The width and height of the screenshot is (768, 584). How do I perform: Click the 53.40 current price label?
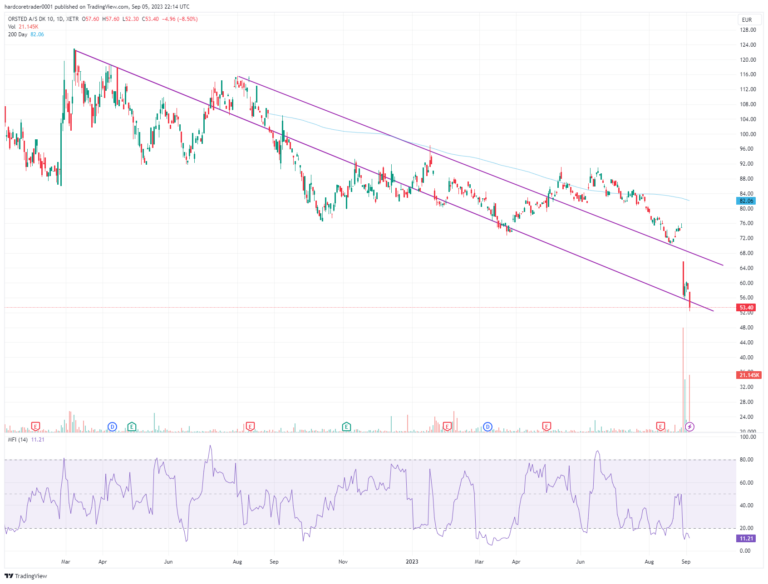pos(745,308)
